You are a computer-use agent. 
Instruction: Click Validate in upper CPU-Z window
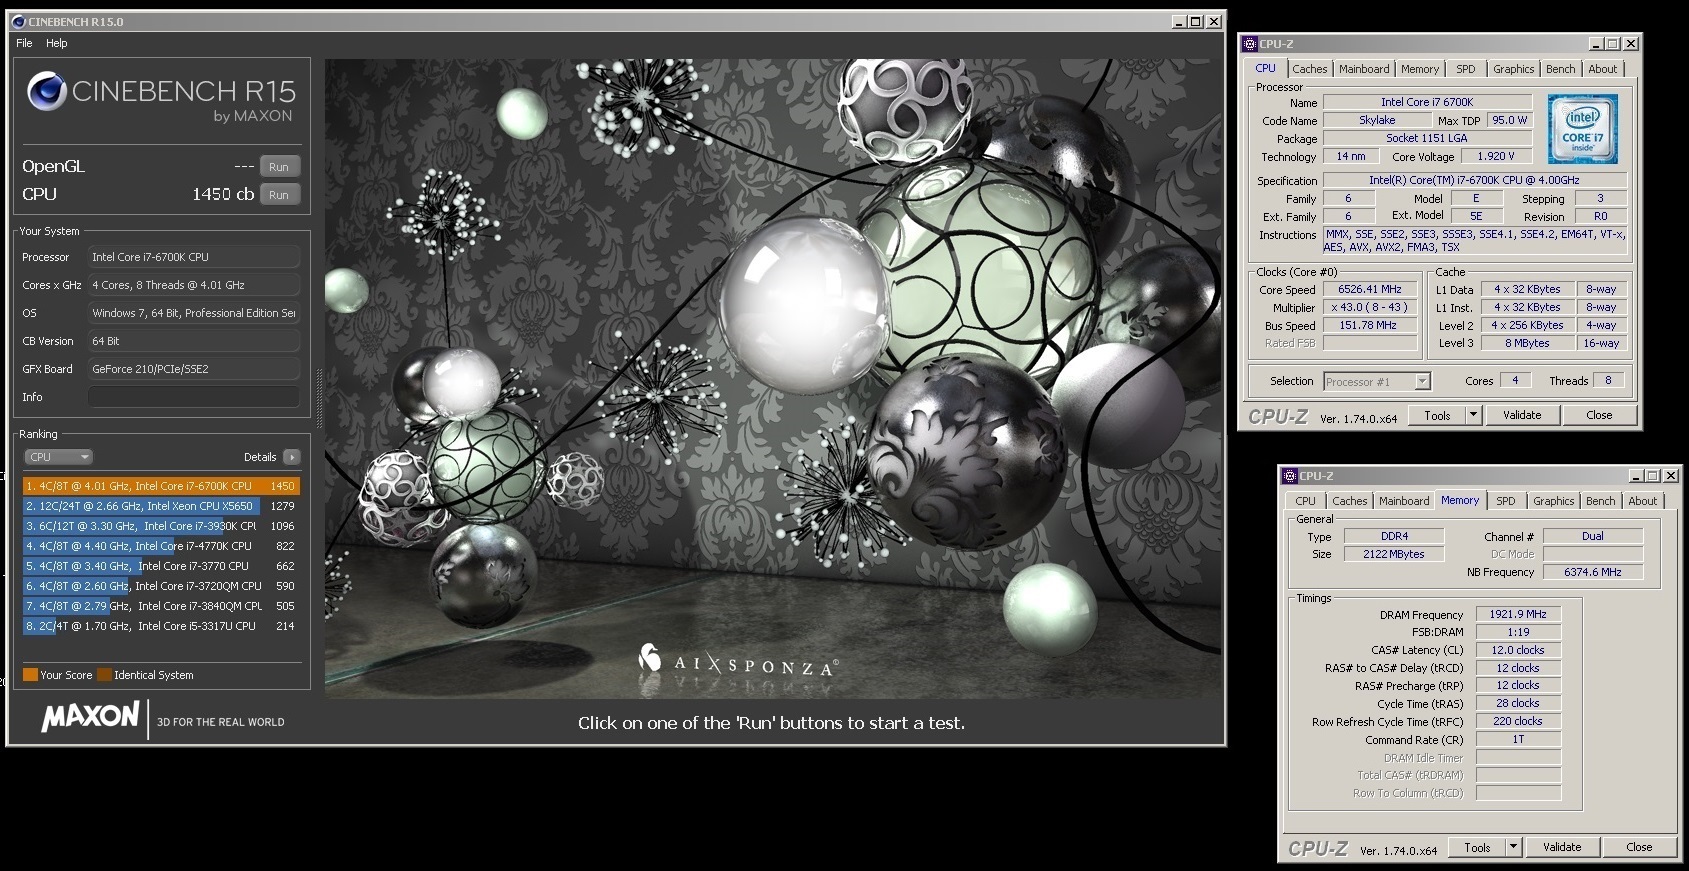tap(1522, 415)
